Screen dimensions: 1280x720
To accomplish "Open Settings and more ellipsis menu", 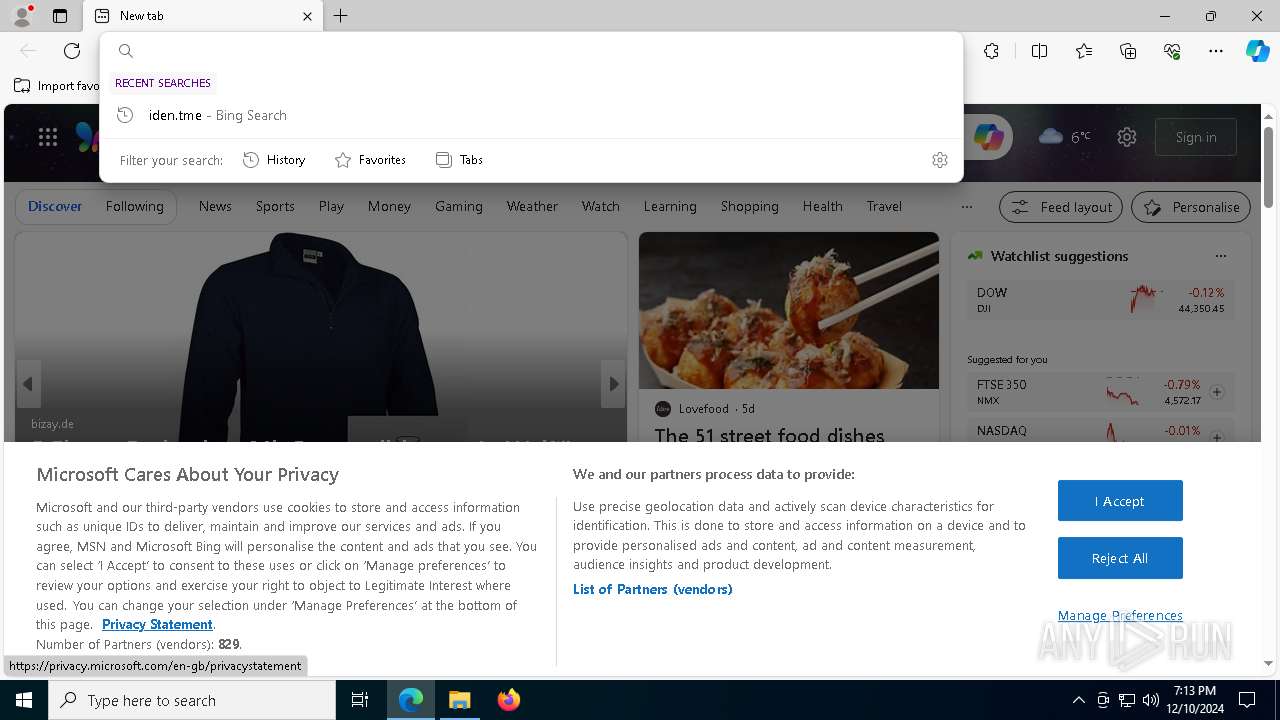I will click(1216, 51).
